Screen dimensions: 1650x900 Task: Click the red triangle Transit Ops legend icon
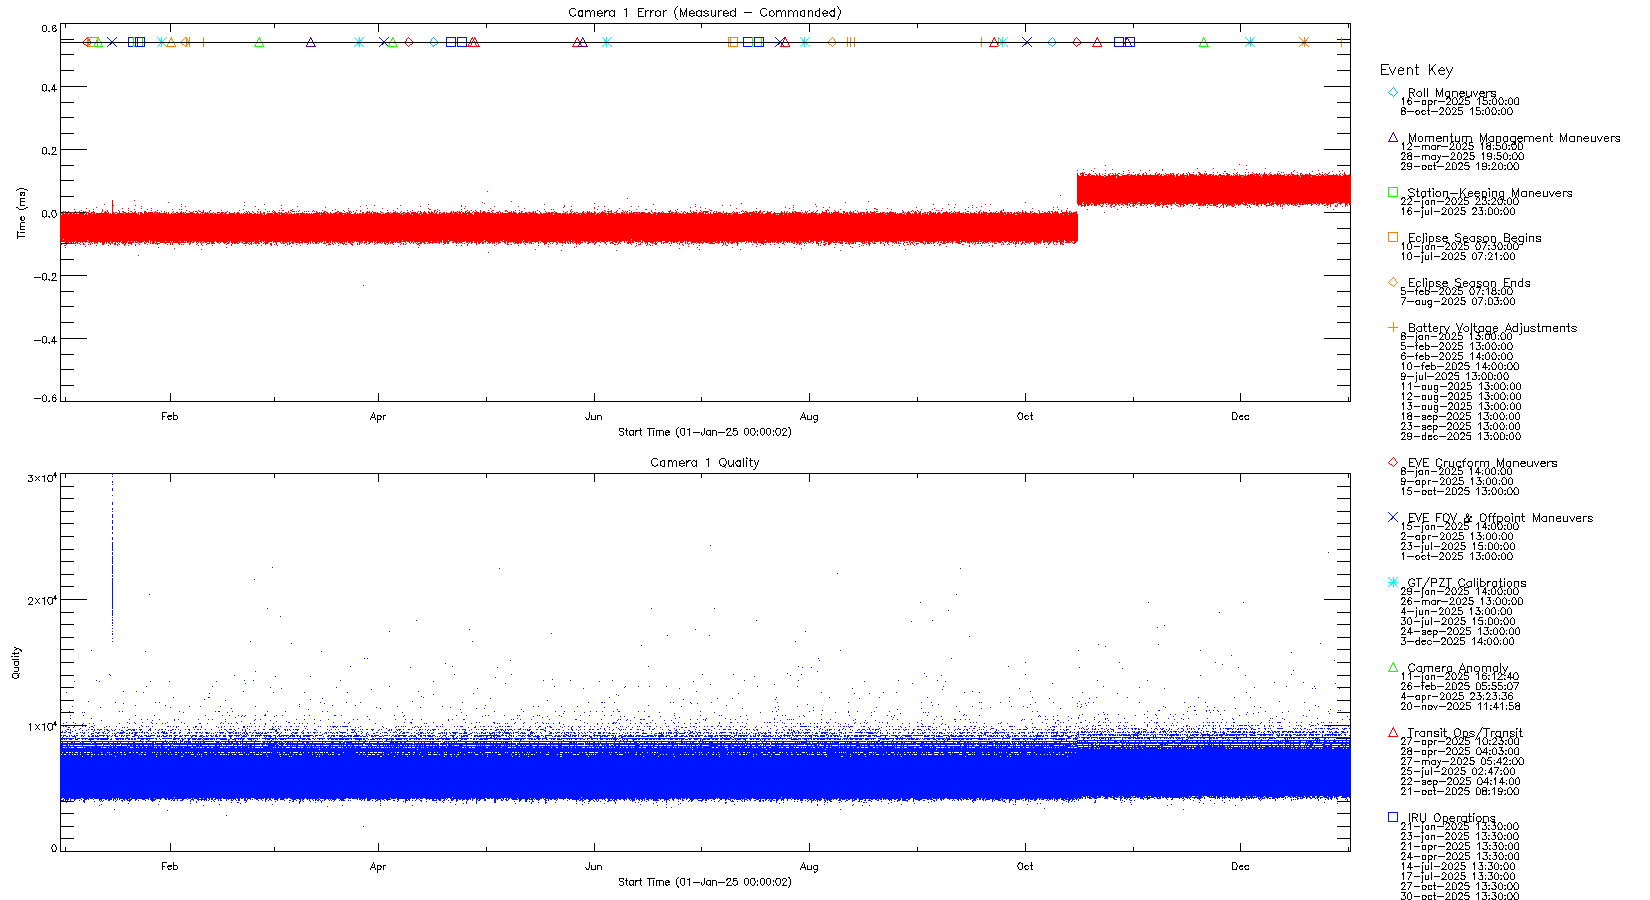coord(1393,732)
